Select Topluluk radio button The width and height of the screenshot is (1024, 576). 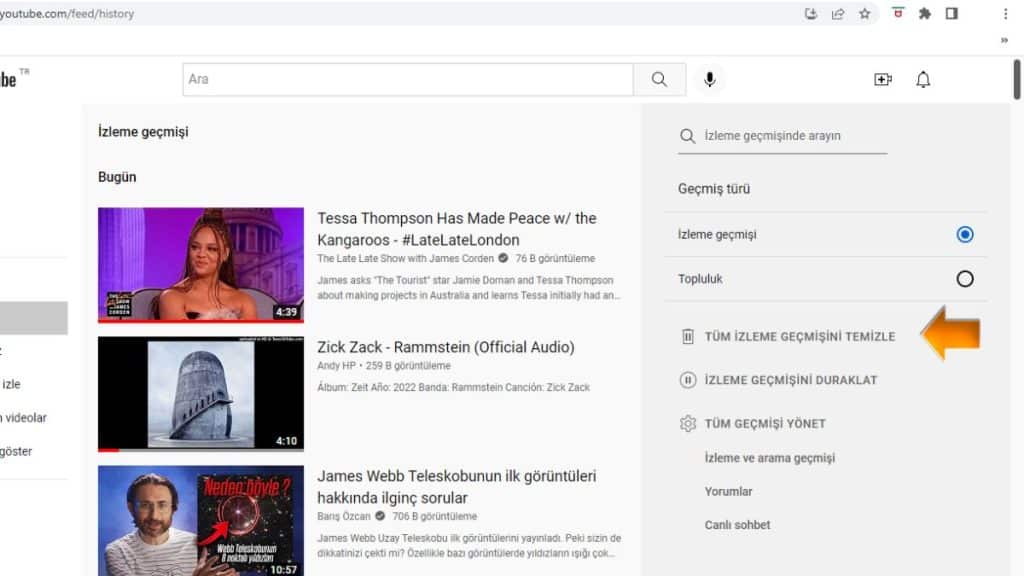965,279
